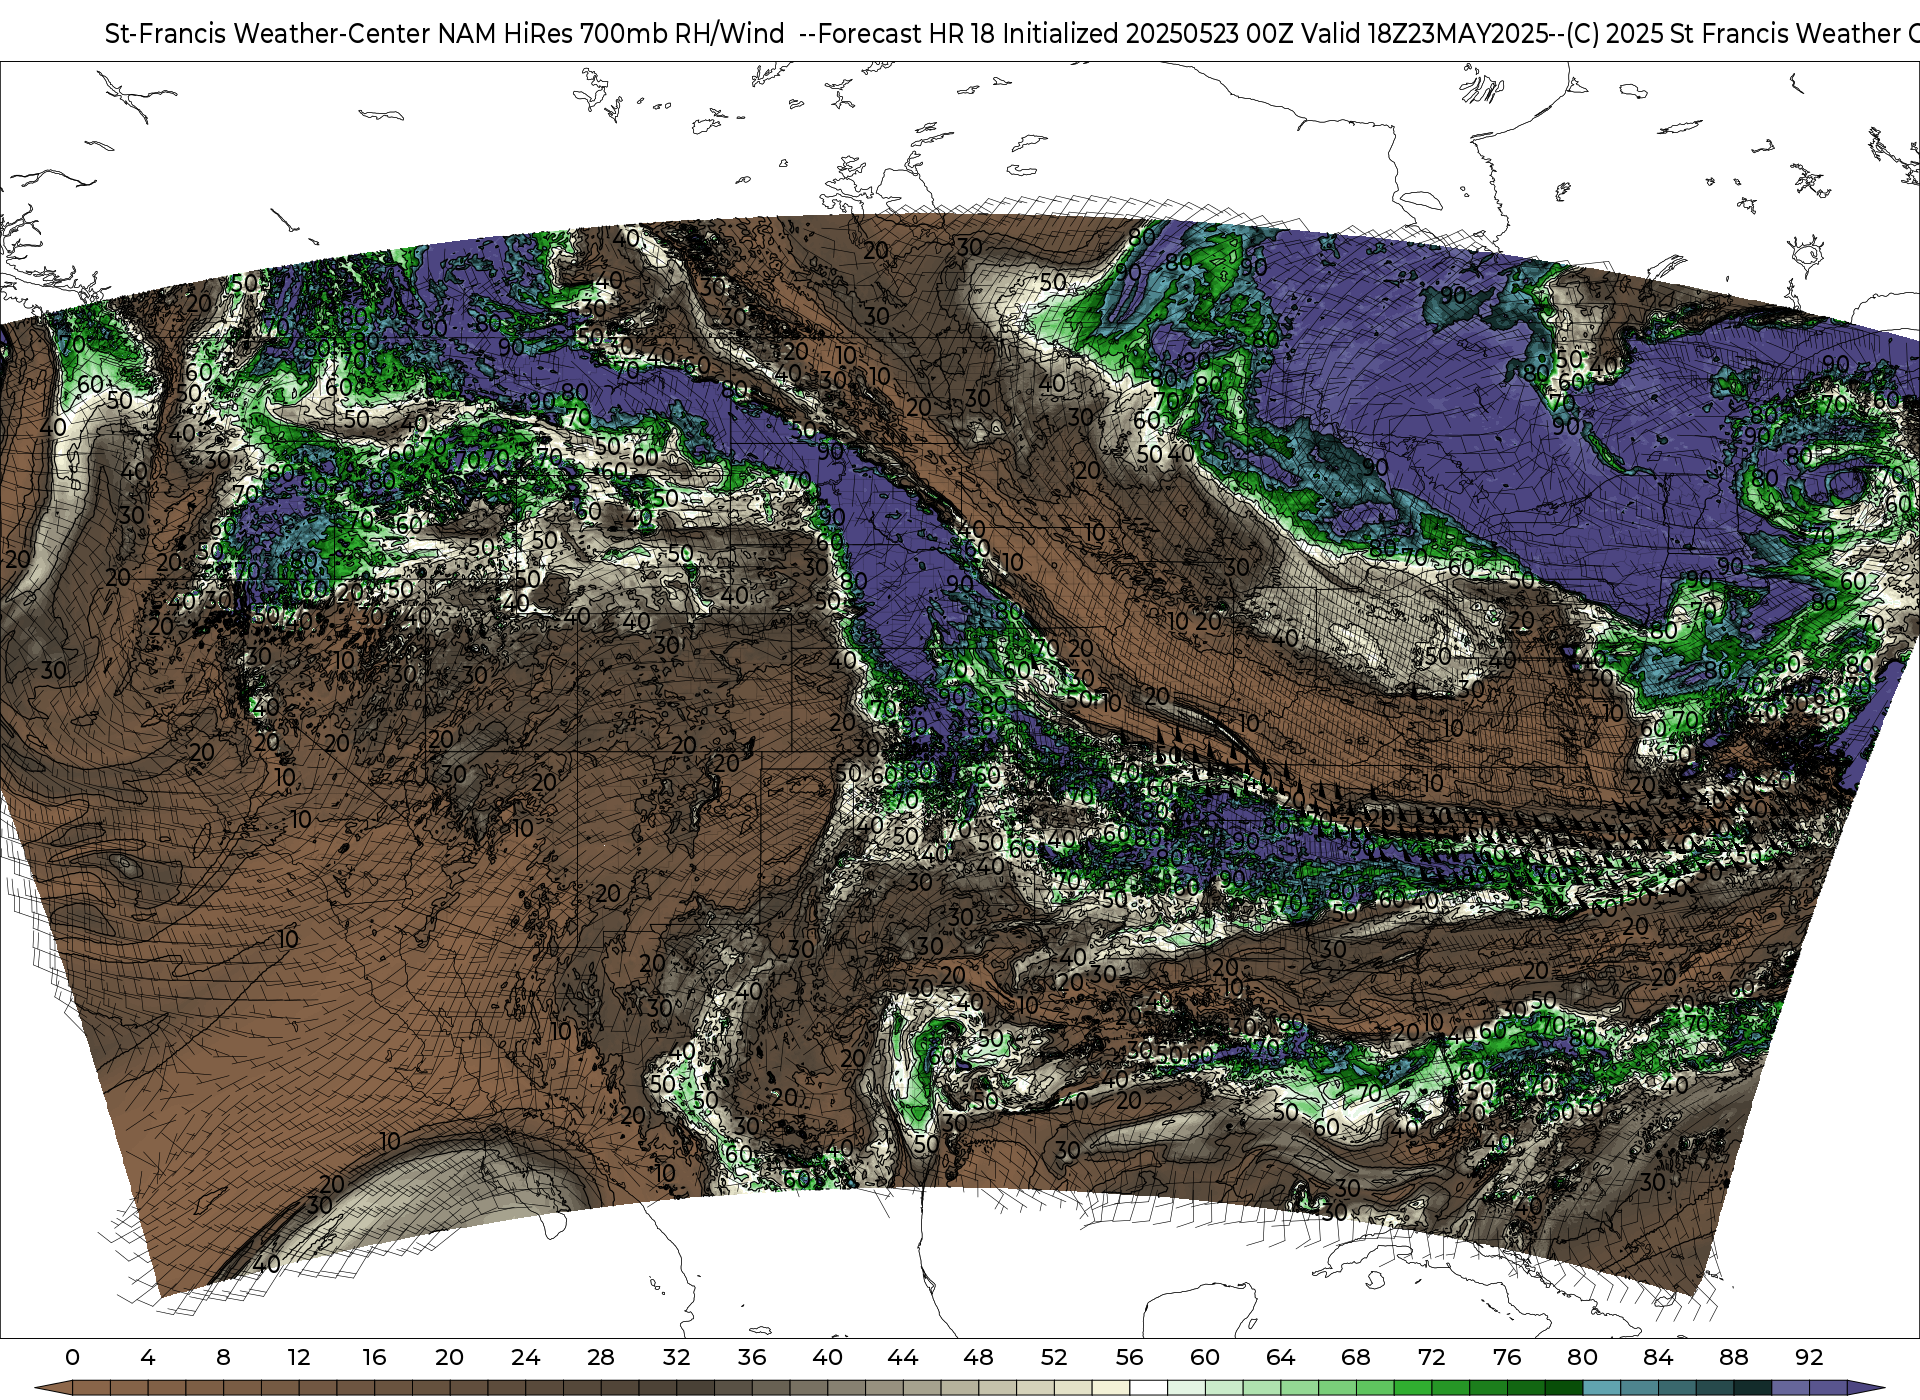This screenshot has height=1400, width=1920.
Task: Click the colorbar label "12"
Action: tap(299, 1357)
